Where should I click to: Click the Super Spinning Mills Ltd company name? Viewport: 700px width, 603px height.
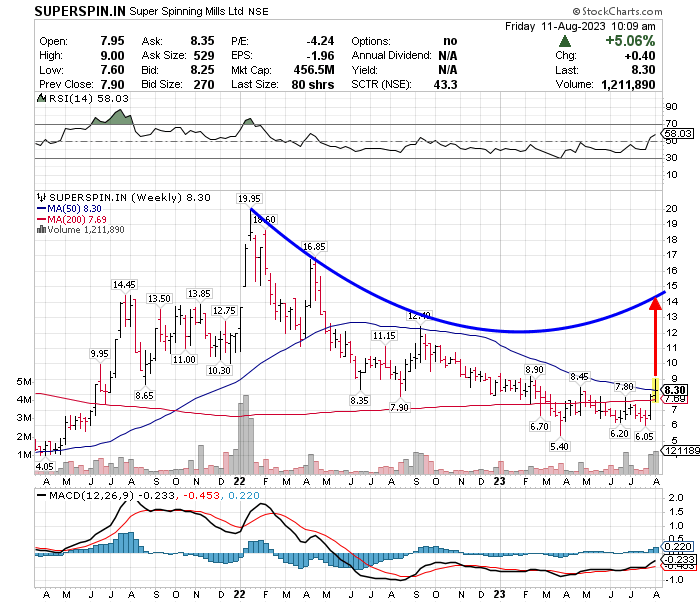[186, 11]
